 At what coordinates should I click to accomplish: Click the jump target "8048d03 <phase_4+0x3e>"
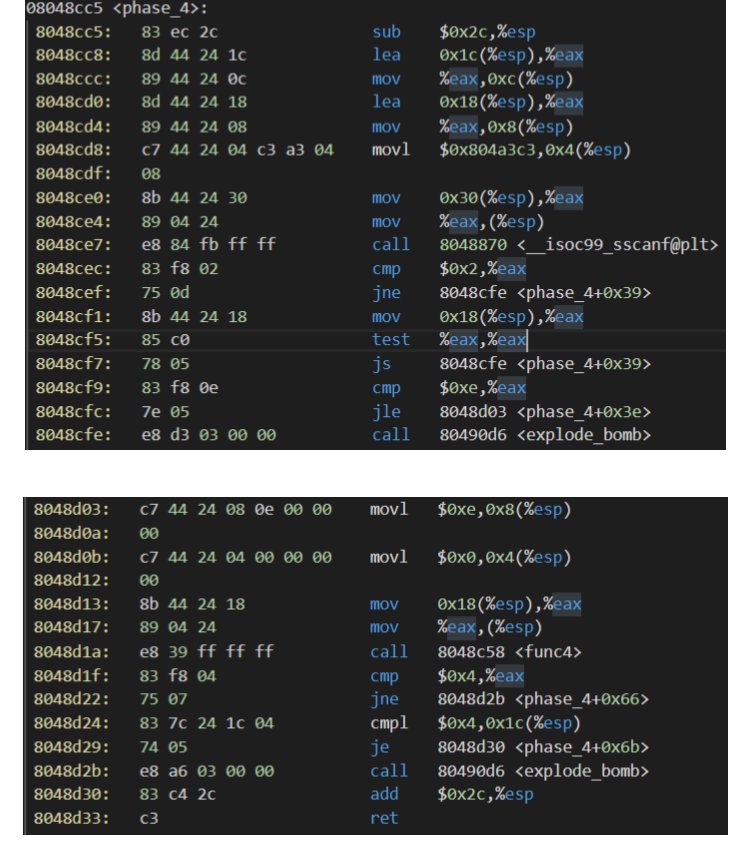point(545,412)
